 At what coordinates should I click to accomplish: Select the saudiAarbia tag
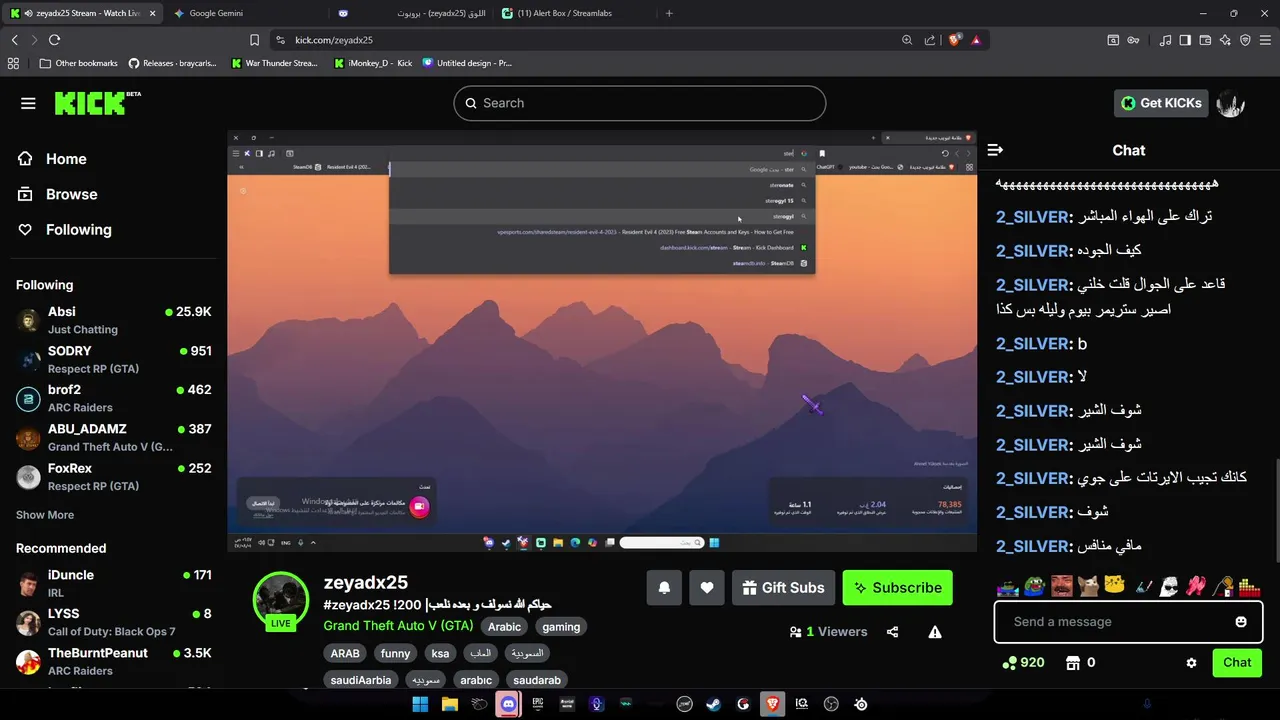pyautogui.click(x=361, y=680)
